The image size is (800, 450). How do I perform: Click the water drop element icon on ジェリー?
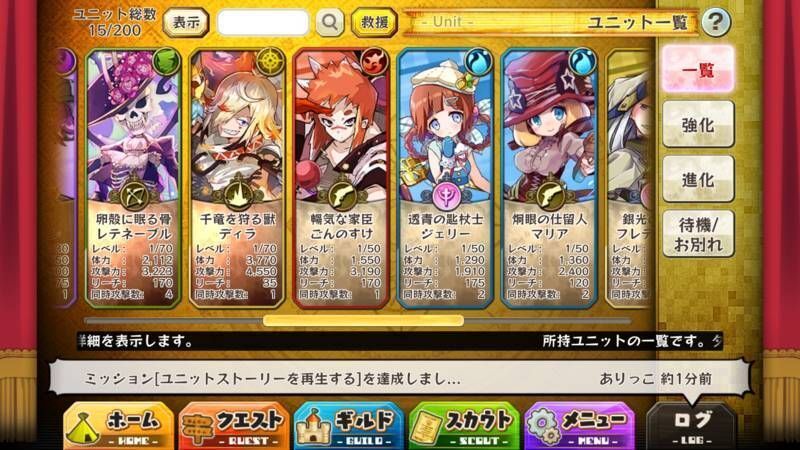(478, 62)
